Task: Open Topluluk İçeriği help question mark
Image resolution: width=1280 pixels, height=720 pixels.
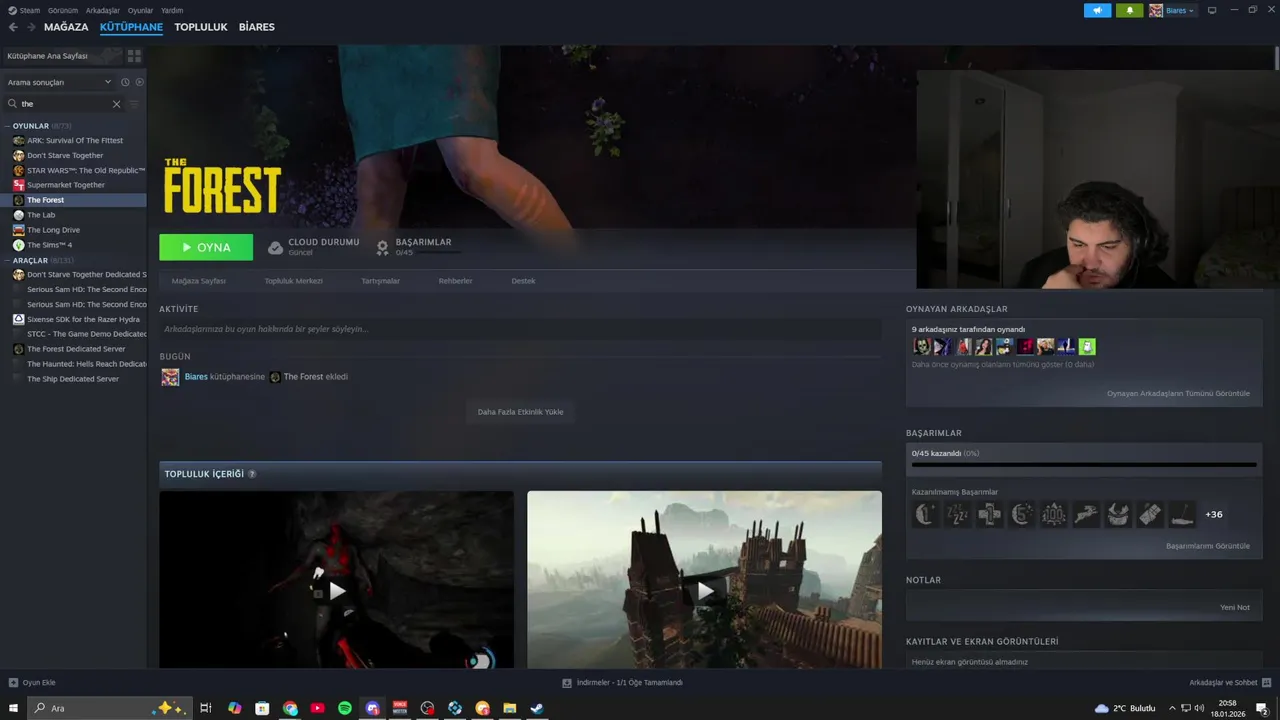Action: pos(252,474)
